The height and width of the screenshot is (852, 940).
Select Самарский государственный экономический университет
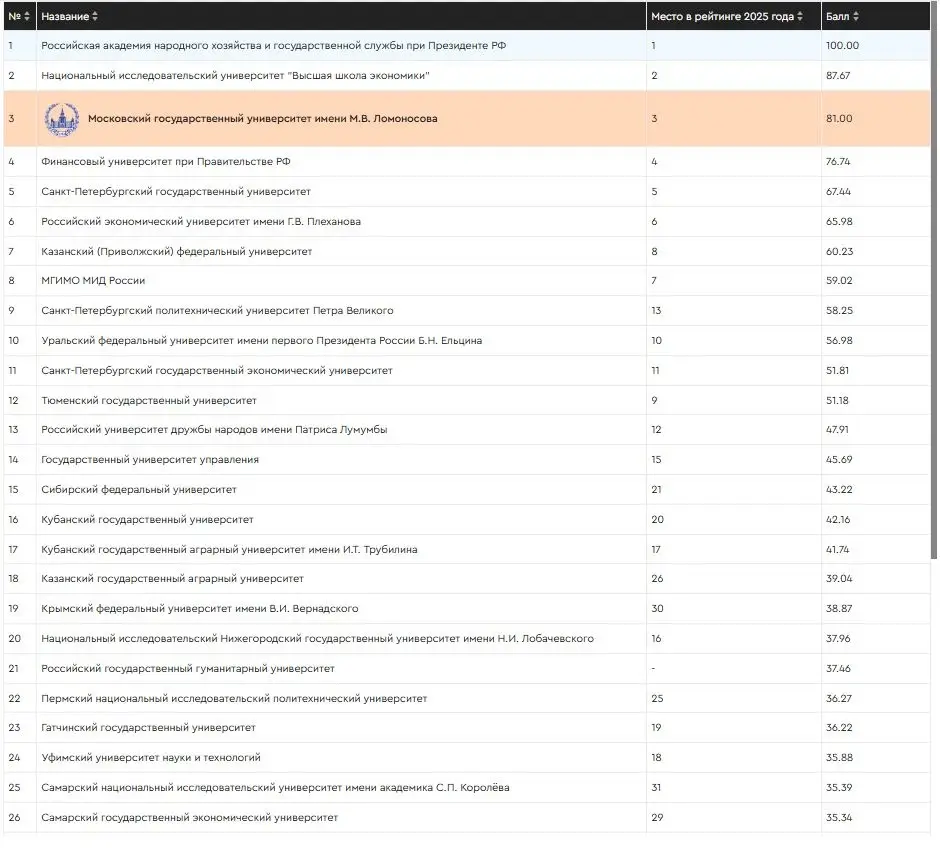(189, 818)
